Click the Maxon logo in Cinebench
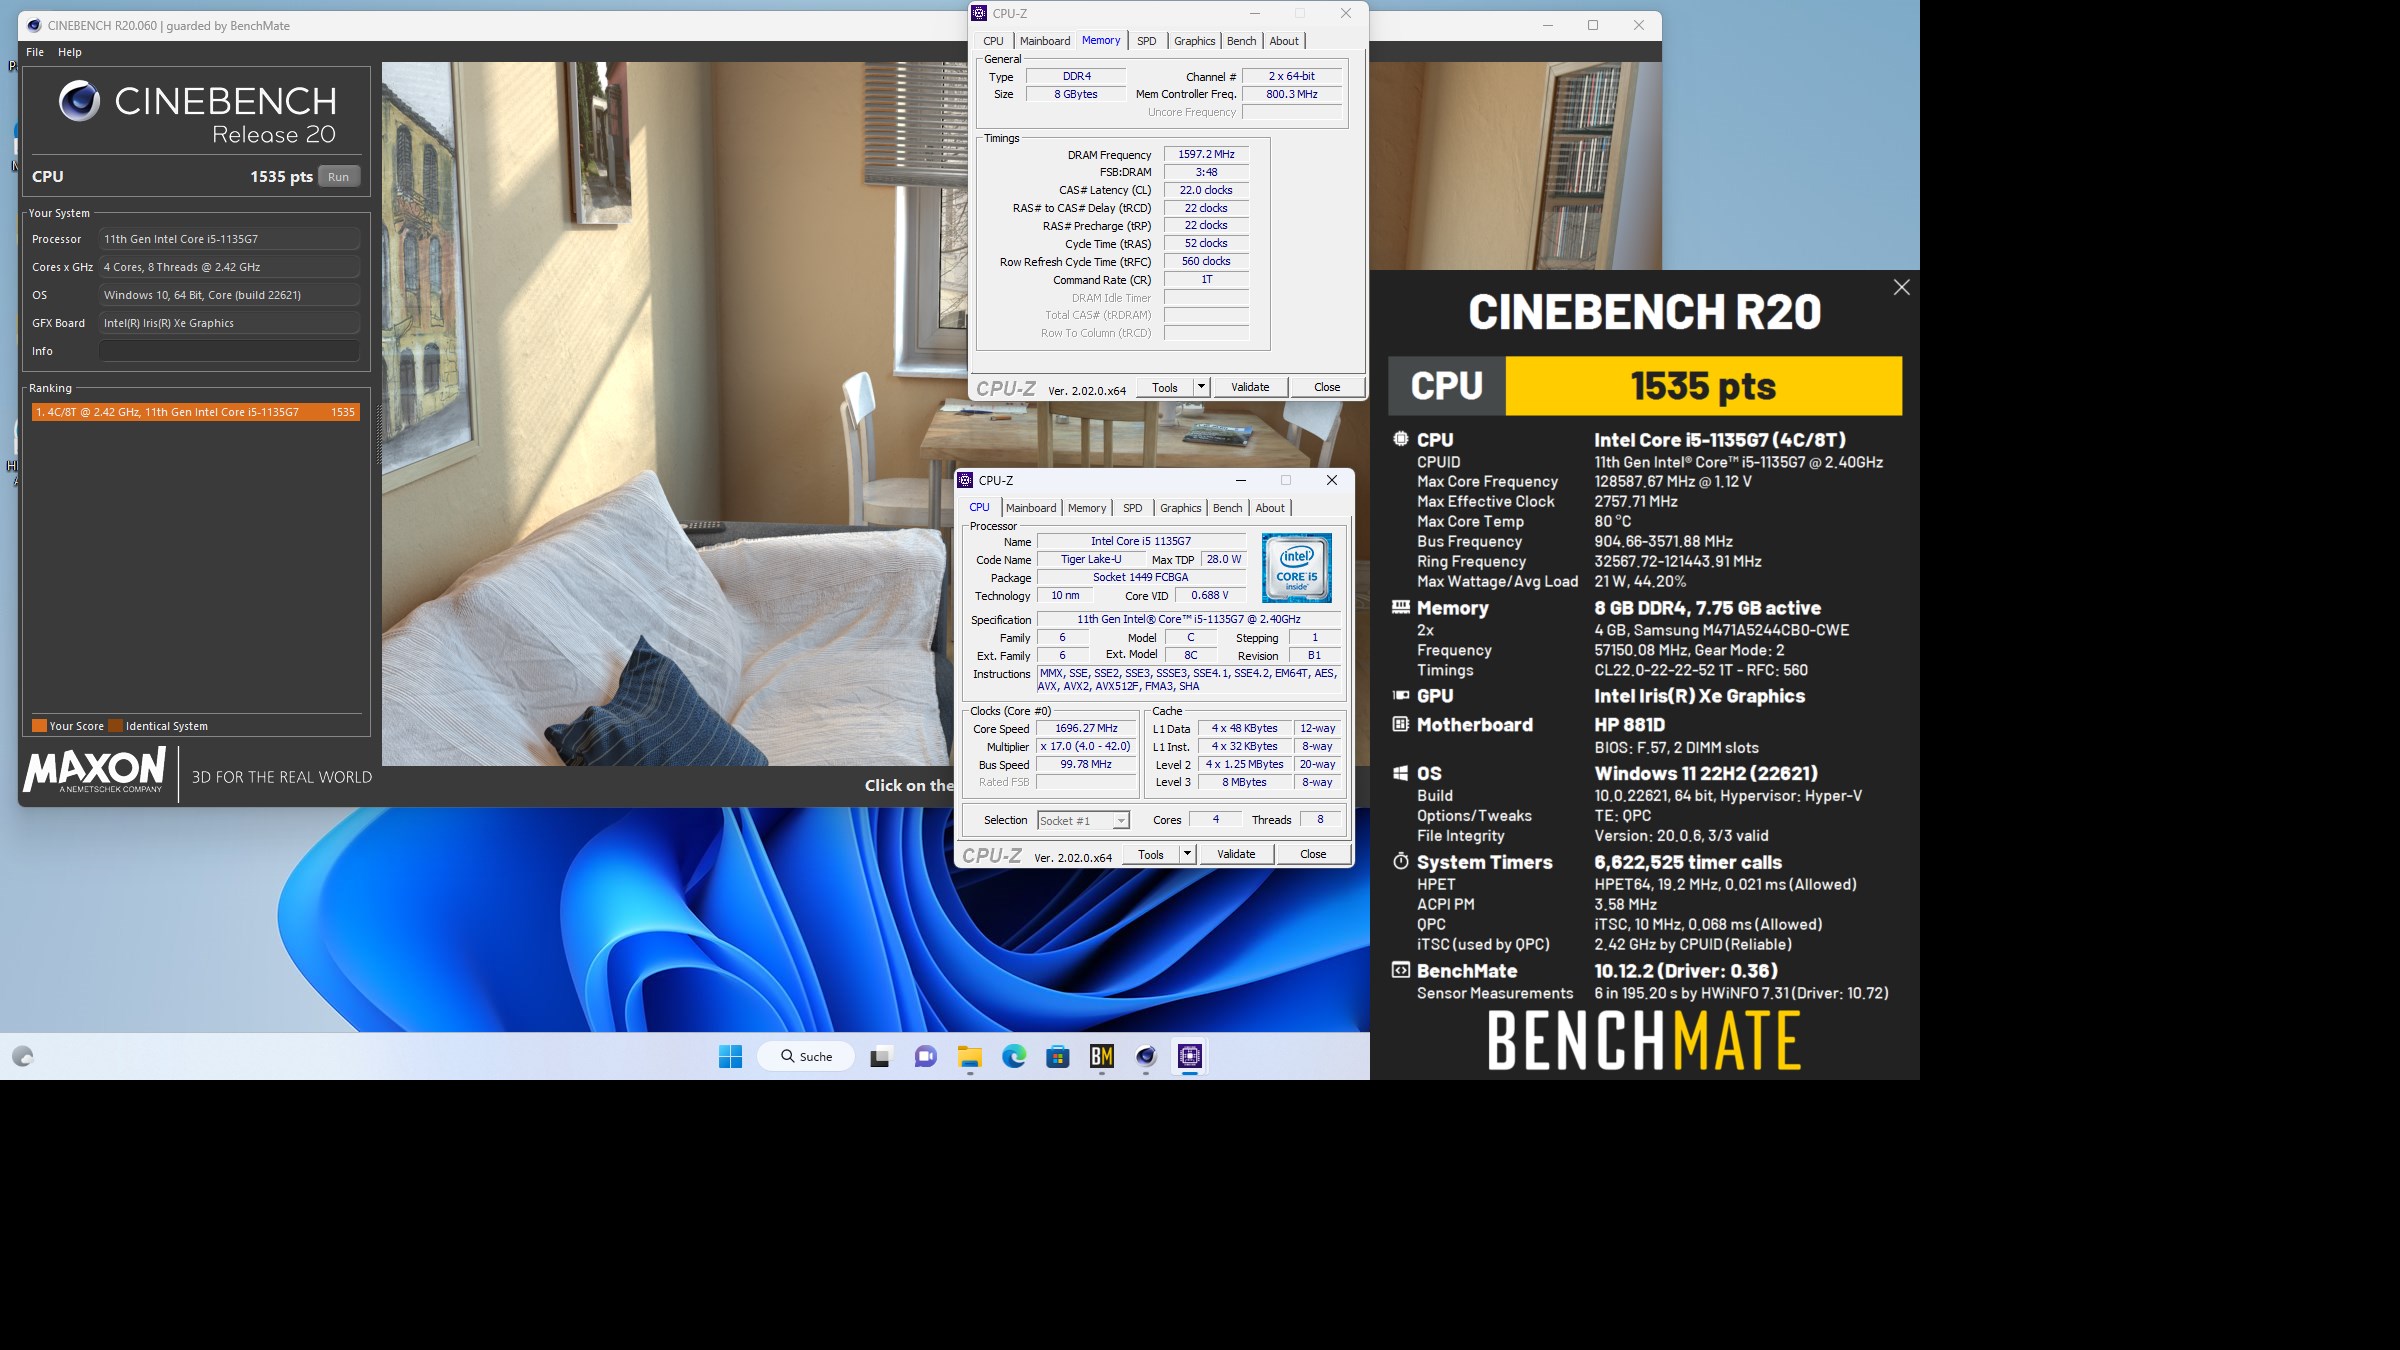2400x1350 pixels. tap(95, 771)
